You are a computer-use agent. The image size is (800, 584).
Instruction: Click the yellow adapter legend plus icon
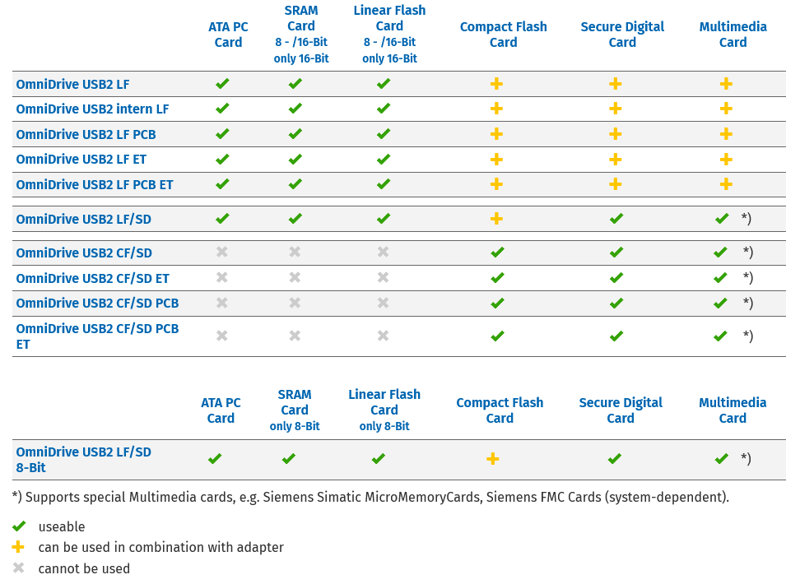(x=18, y=547)
